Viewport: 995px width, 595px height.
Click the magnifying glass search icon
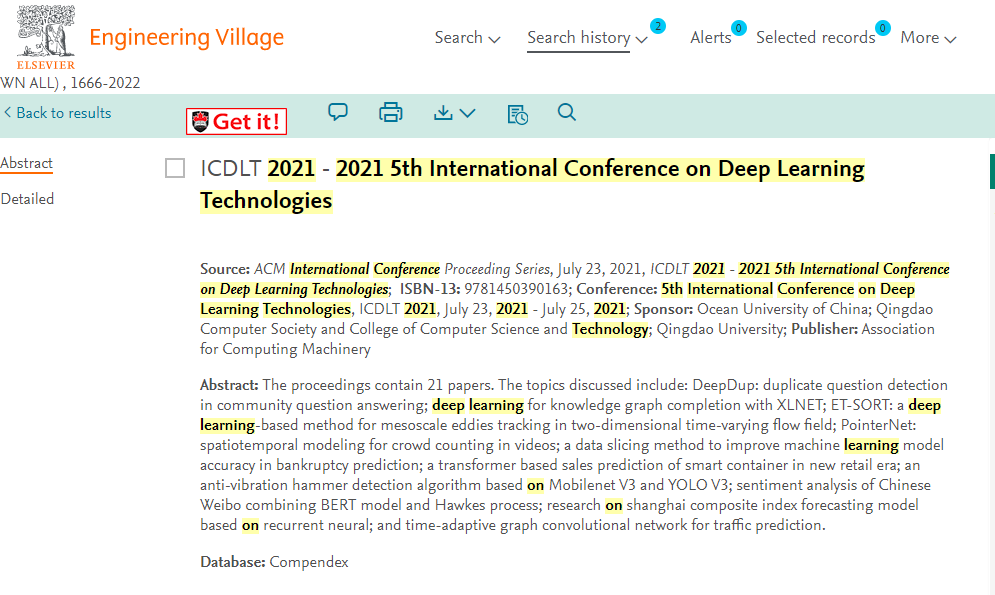tap(567, 112)
